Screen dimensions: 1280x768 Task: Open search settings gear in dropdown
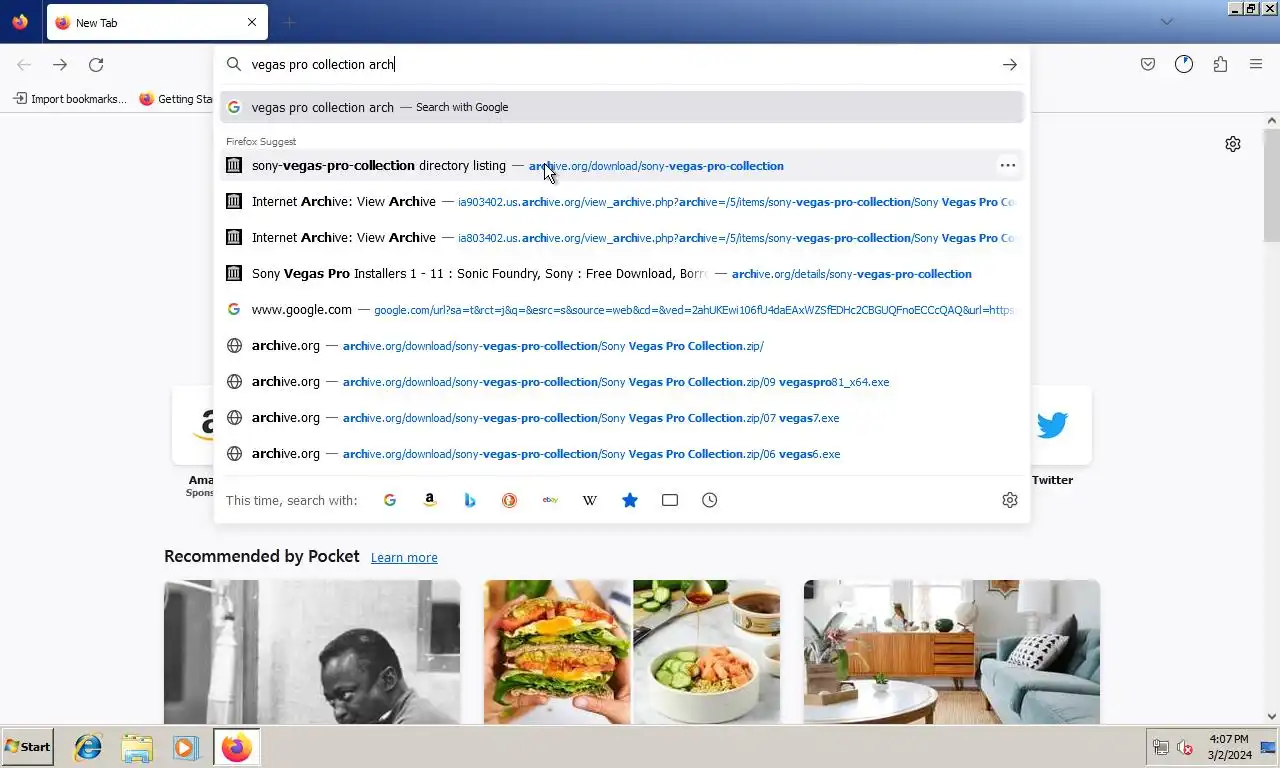pos(1010,500)
